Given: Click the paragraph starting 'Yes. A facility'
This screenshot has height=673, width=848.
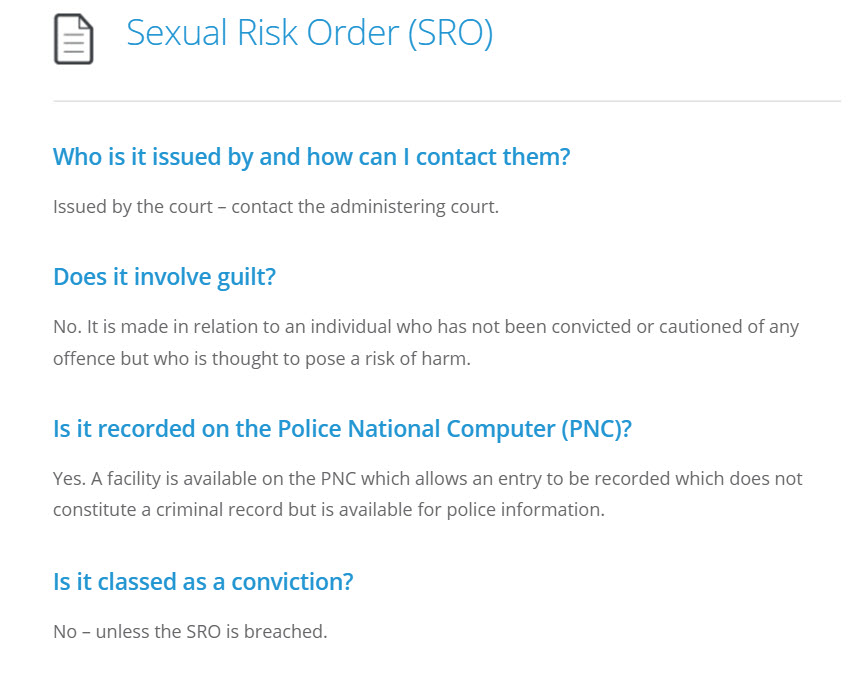Looking at the screenshot, I should [x=427, y=494].
